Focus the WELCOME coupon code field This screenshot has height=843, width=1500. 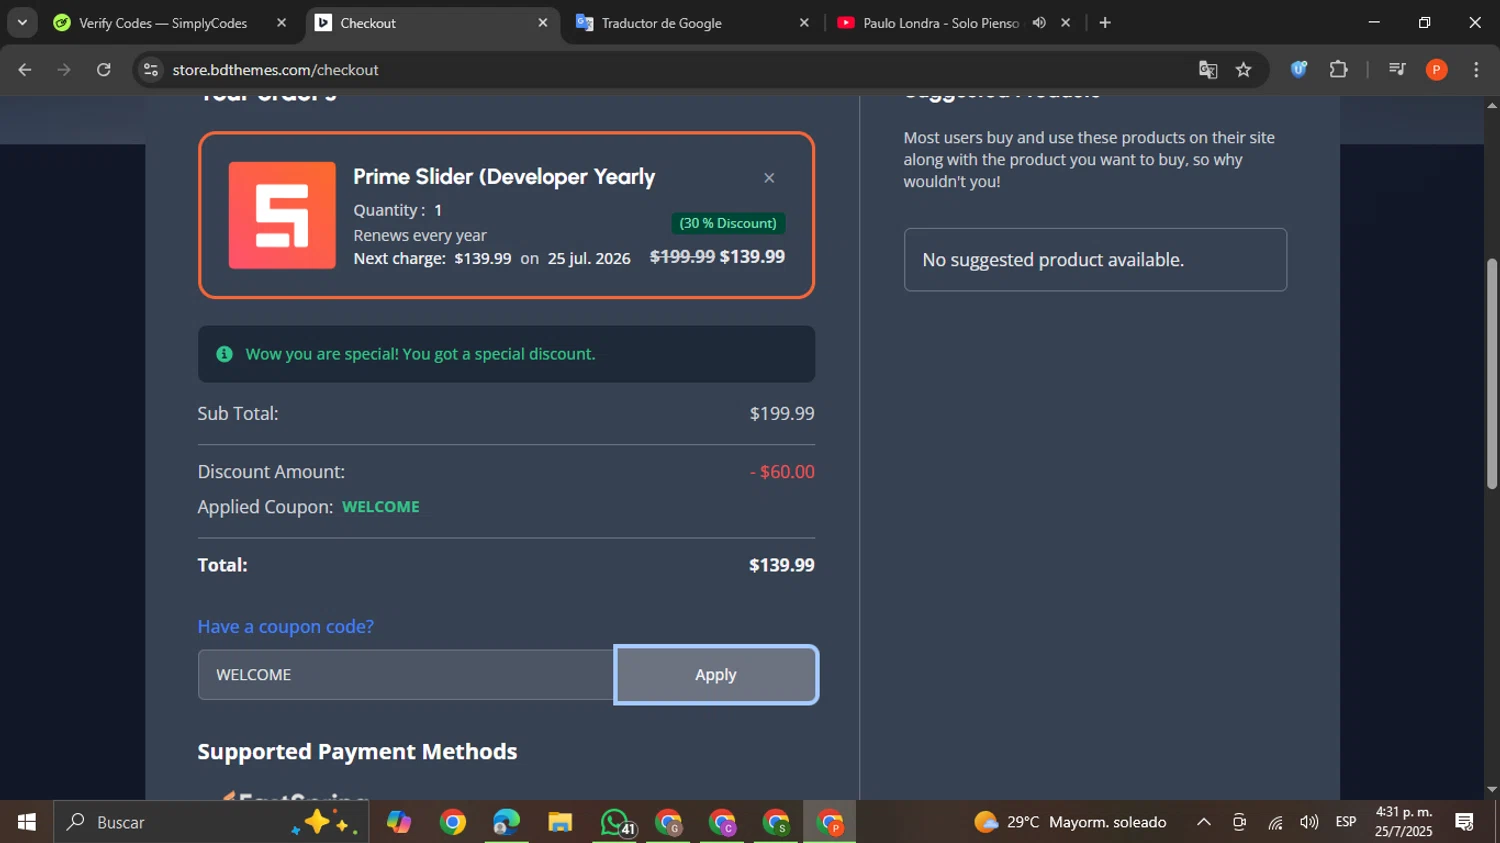pos(406,675)
